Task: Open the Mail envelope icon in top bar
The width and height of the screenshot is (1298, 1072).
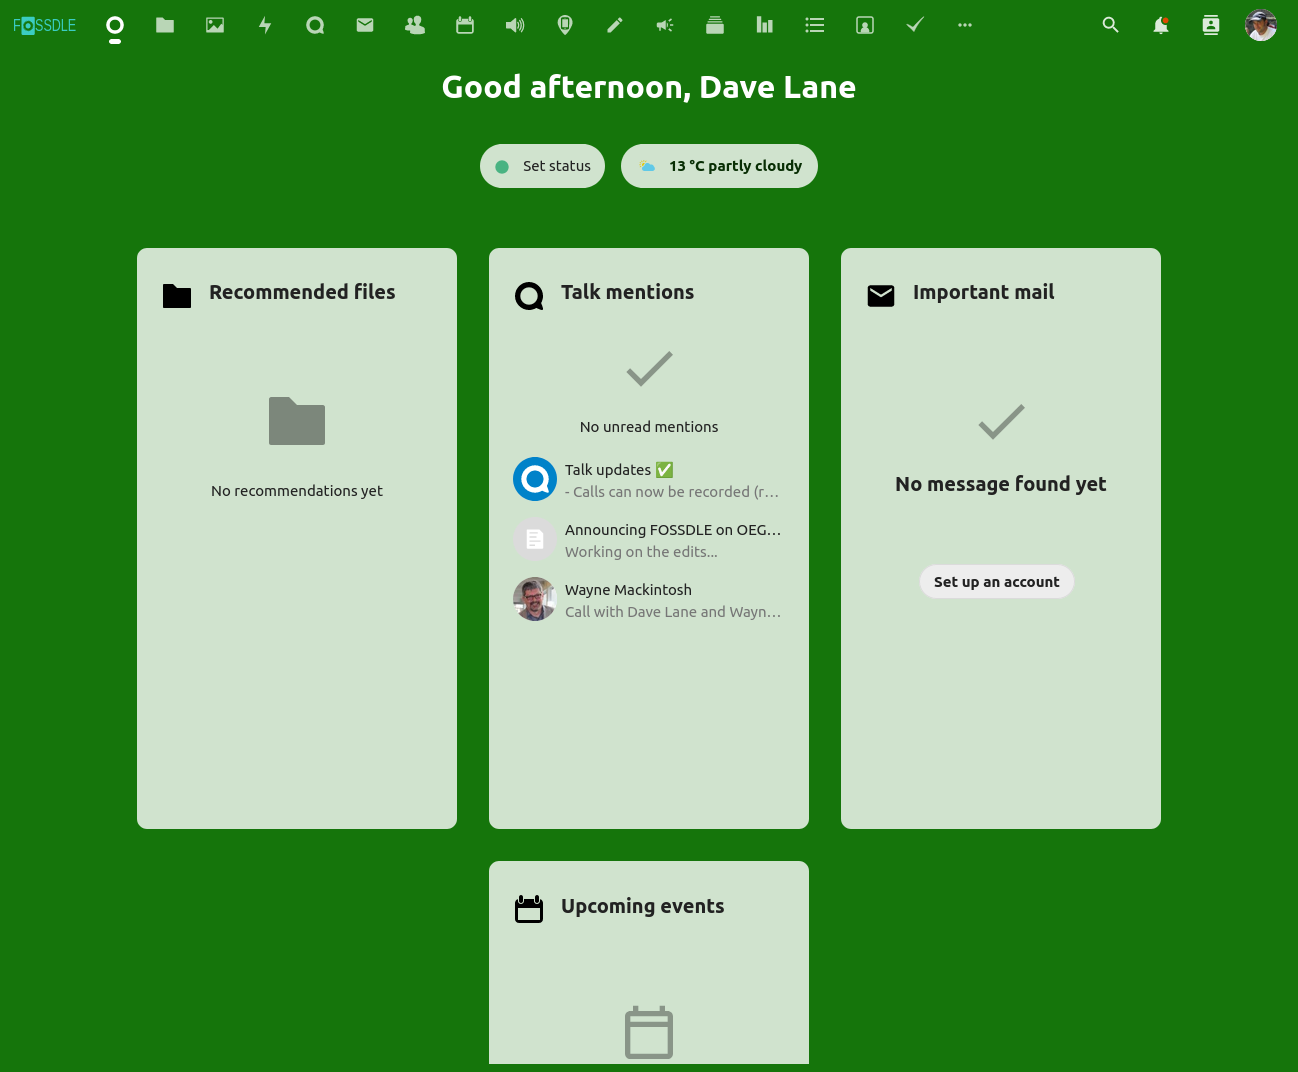Action: pos(365,25)
